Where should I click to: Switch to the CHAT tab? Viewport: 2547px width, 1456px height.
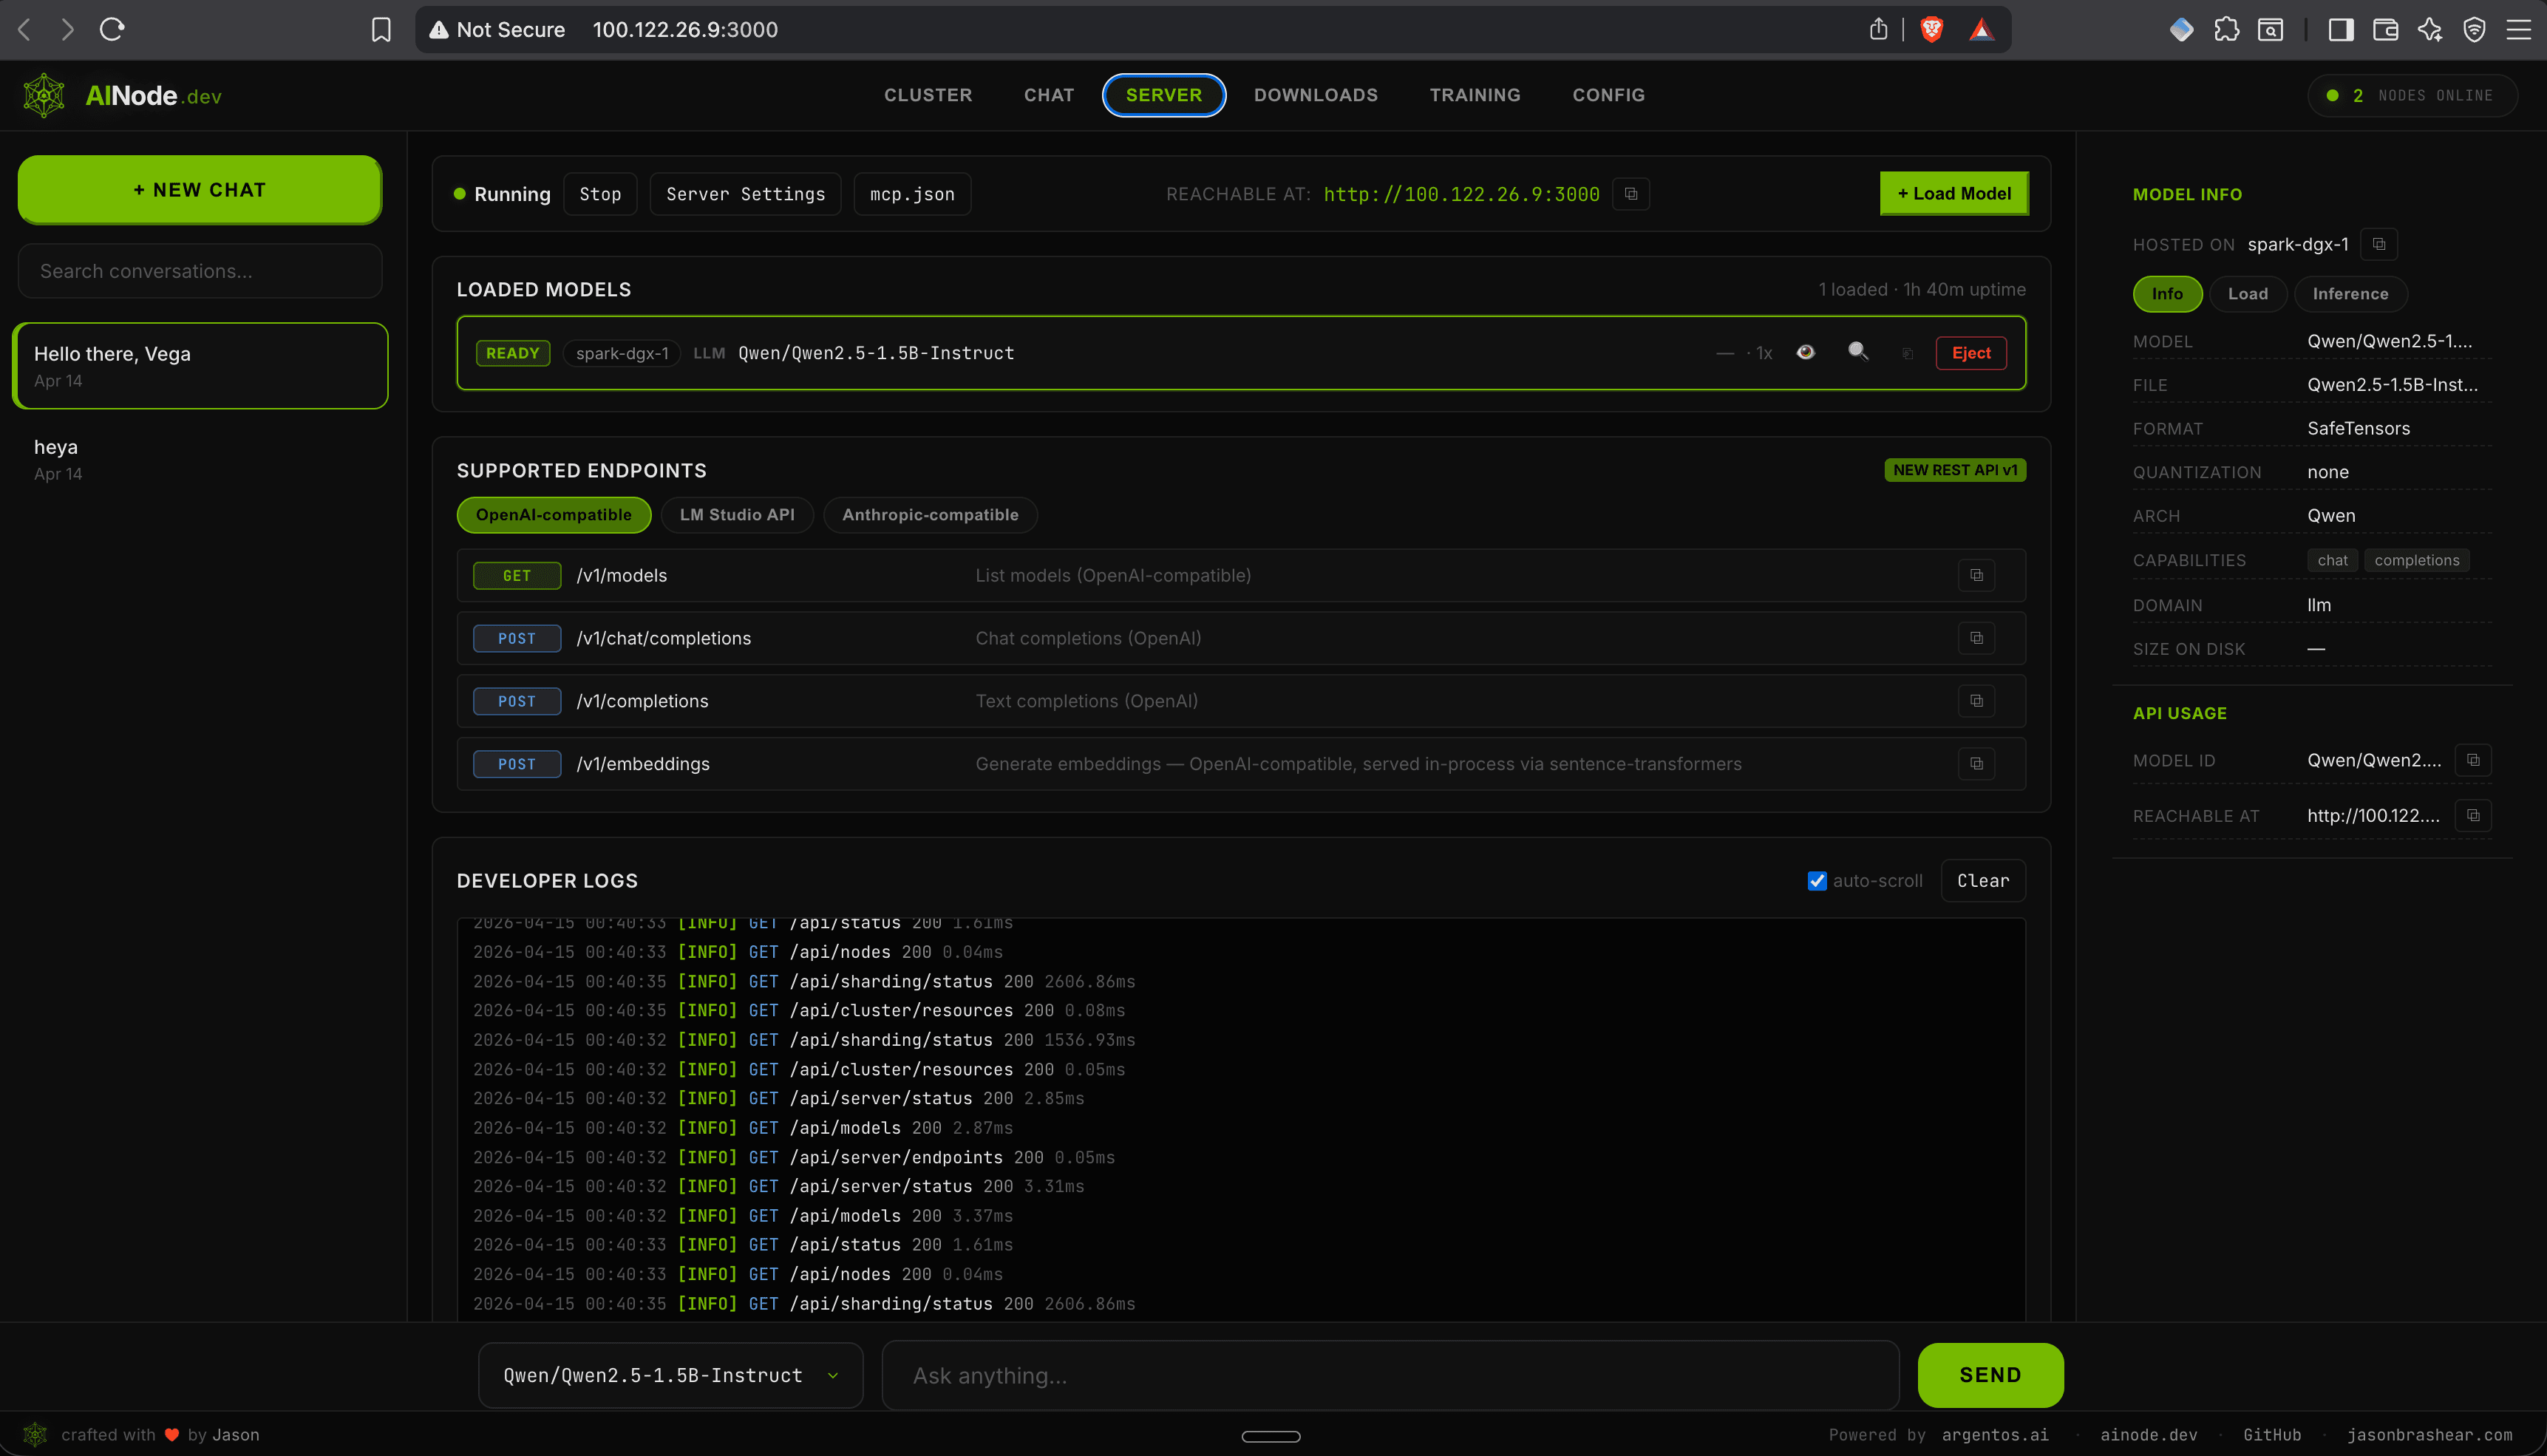(1048, 95)
